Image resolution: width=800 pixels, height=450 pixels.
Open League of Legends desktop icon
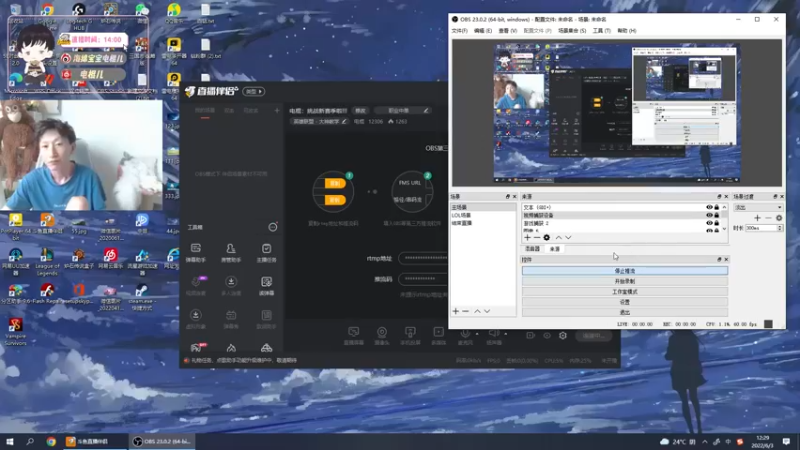pos(47,260)
